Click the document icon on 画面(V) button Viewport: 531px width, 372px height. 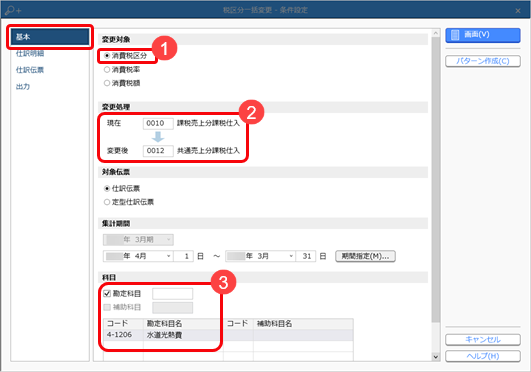tap(455, 35)
